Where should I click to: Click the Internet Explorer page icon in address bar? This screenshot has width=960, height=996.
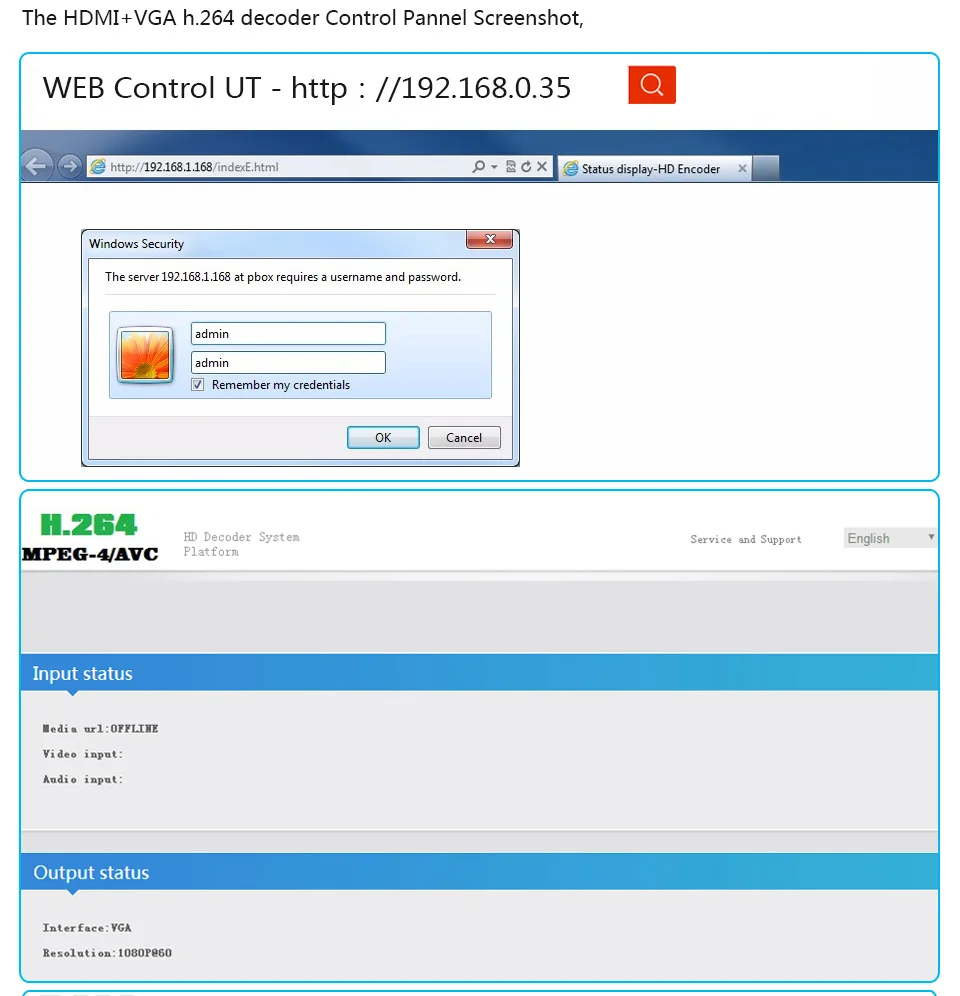pos(98,167)
